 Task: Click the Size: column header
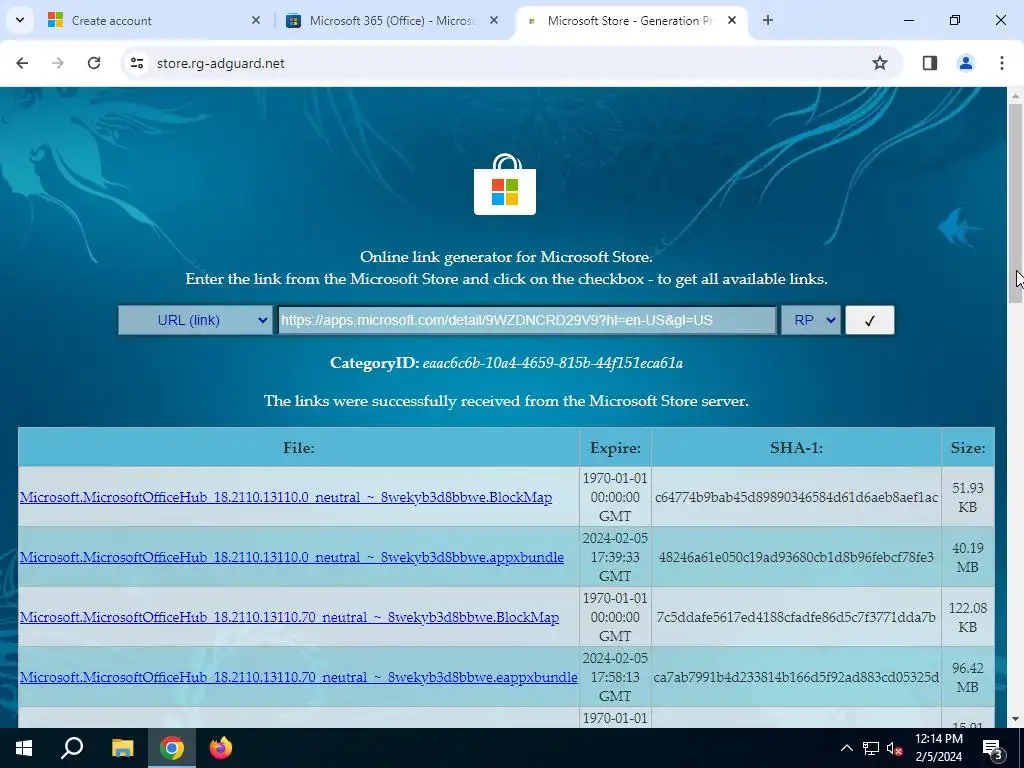click(x=968, y=447)
